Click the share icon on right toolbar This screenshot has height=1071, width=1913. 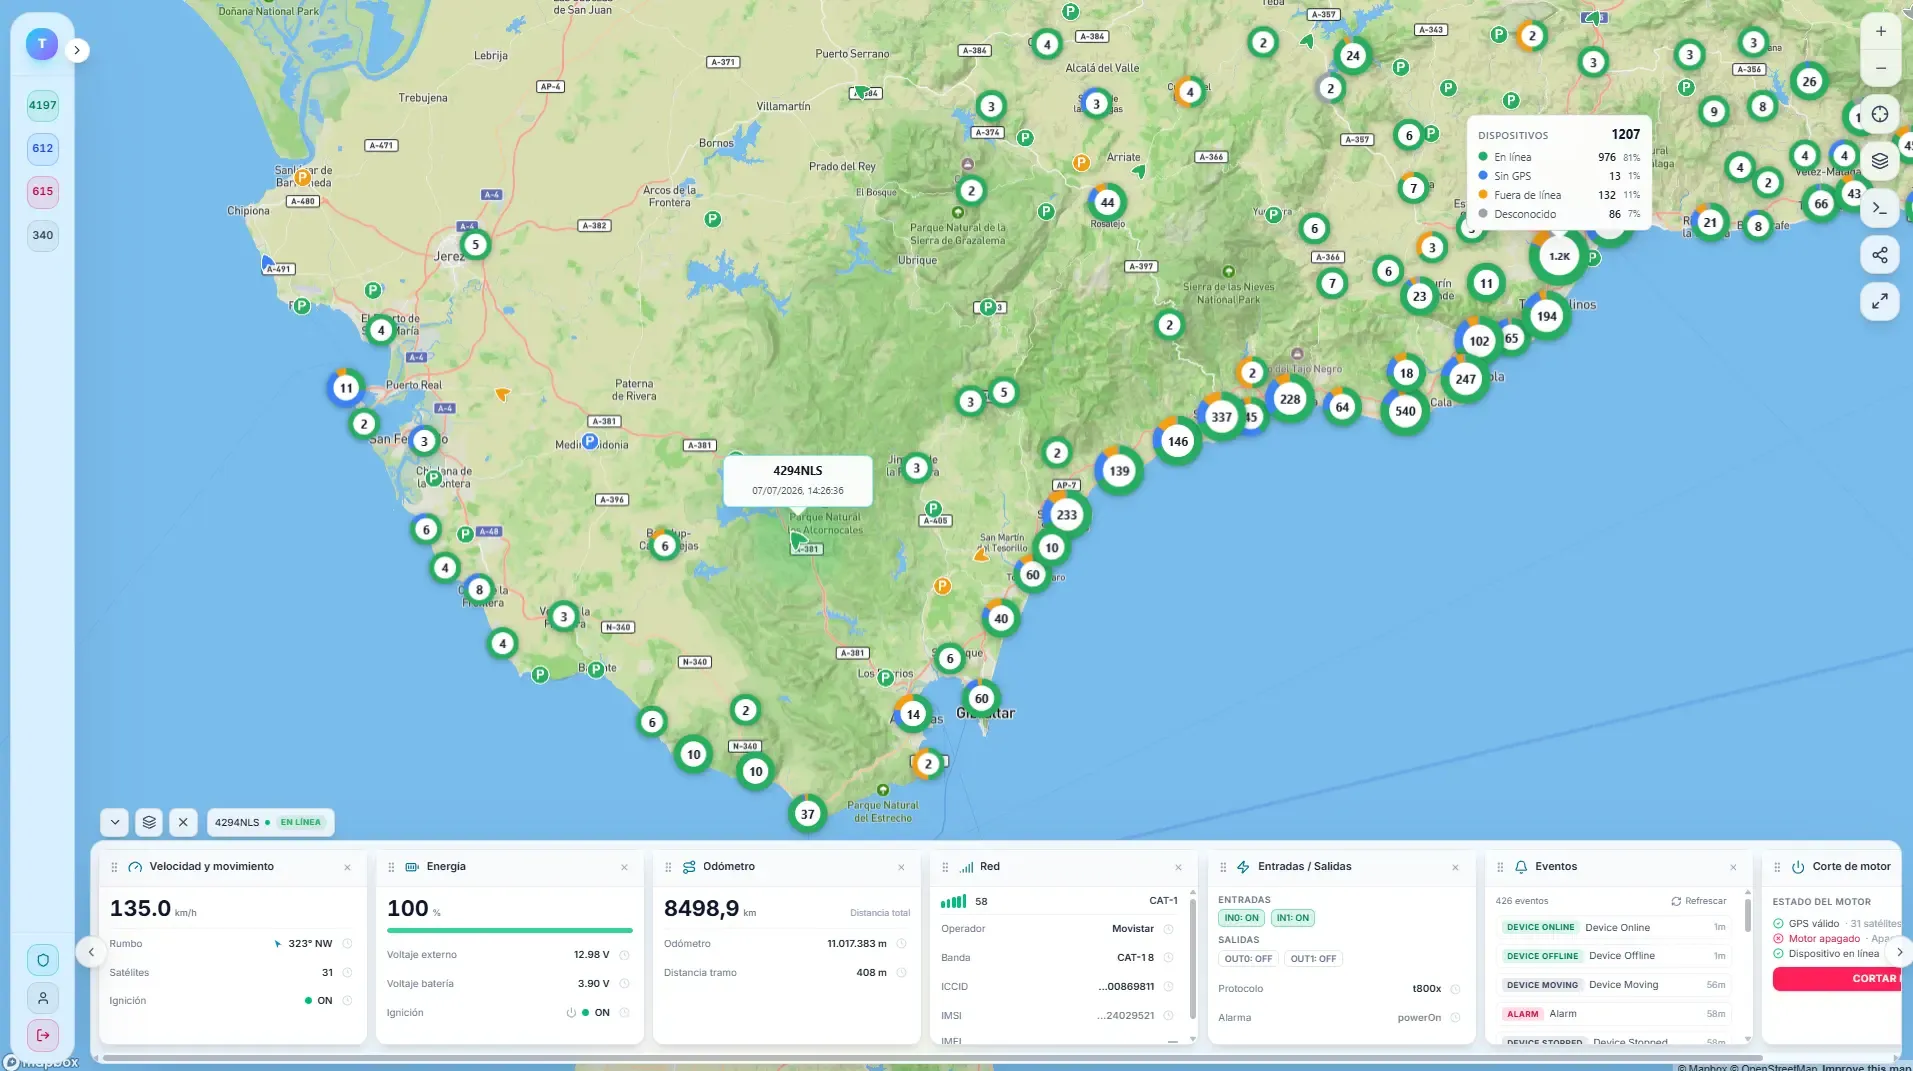click(x=1880, y=255)
